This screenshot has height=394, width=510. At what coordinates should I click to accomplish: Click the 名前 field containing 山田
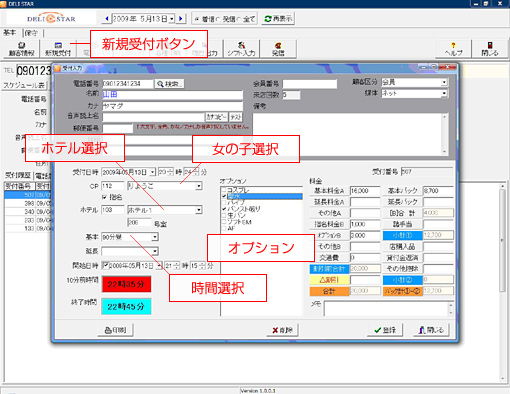pos(172,95)
